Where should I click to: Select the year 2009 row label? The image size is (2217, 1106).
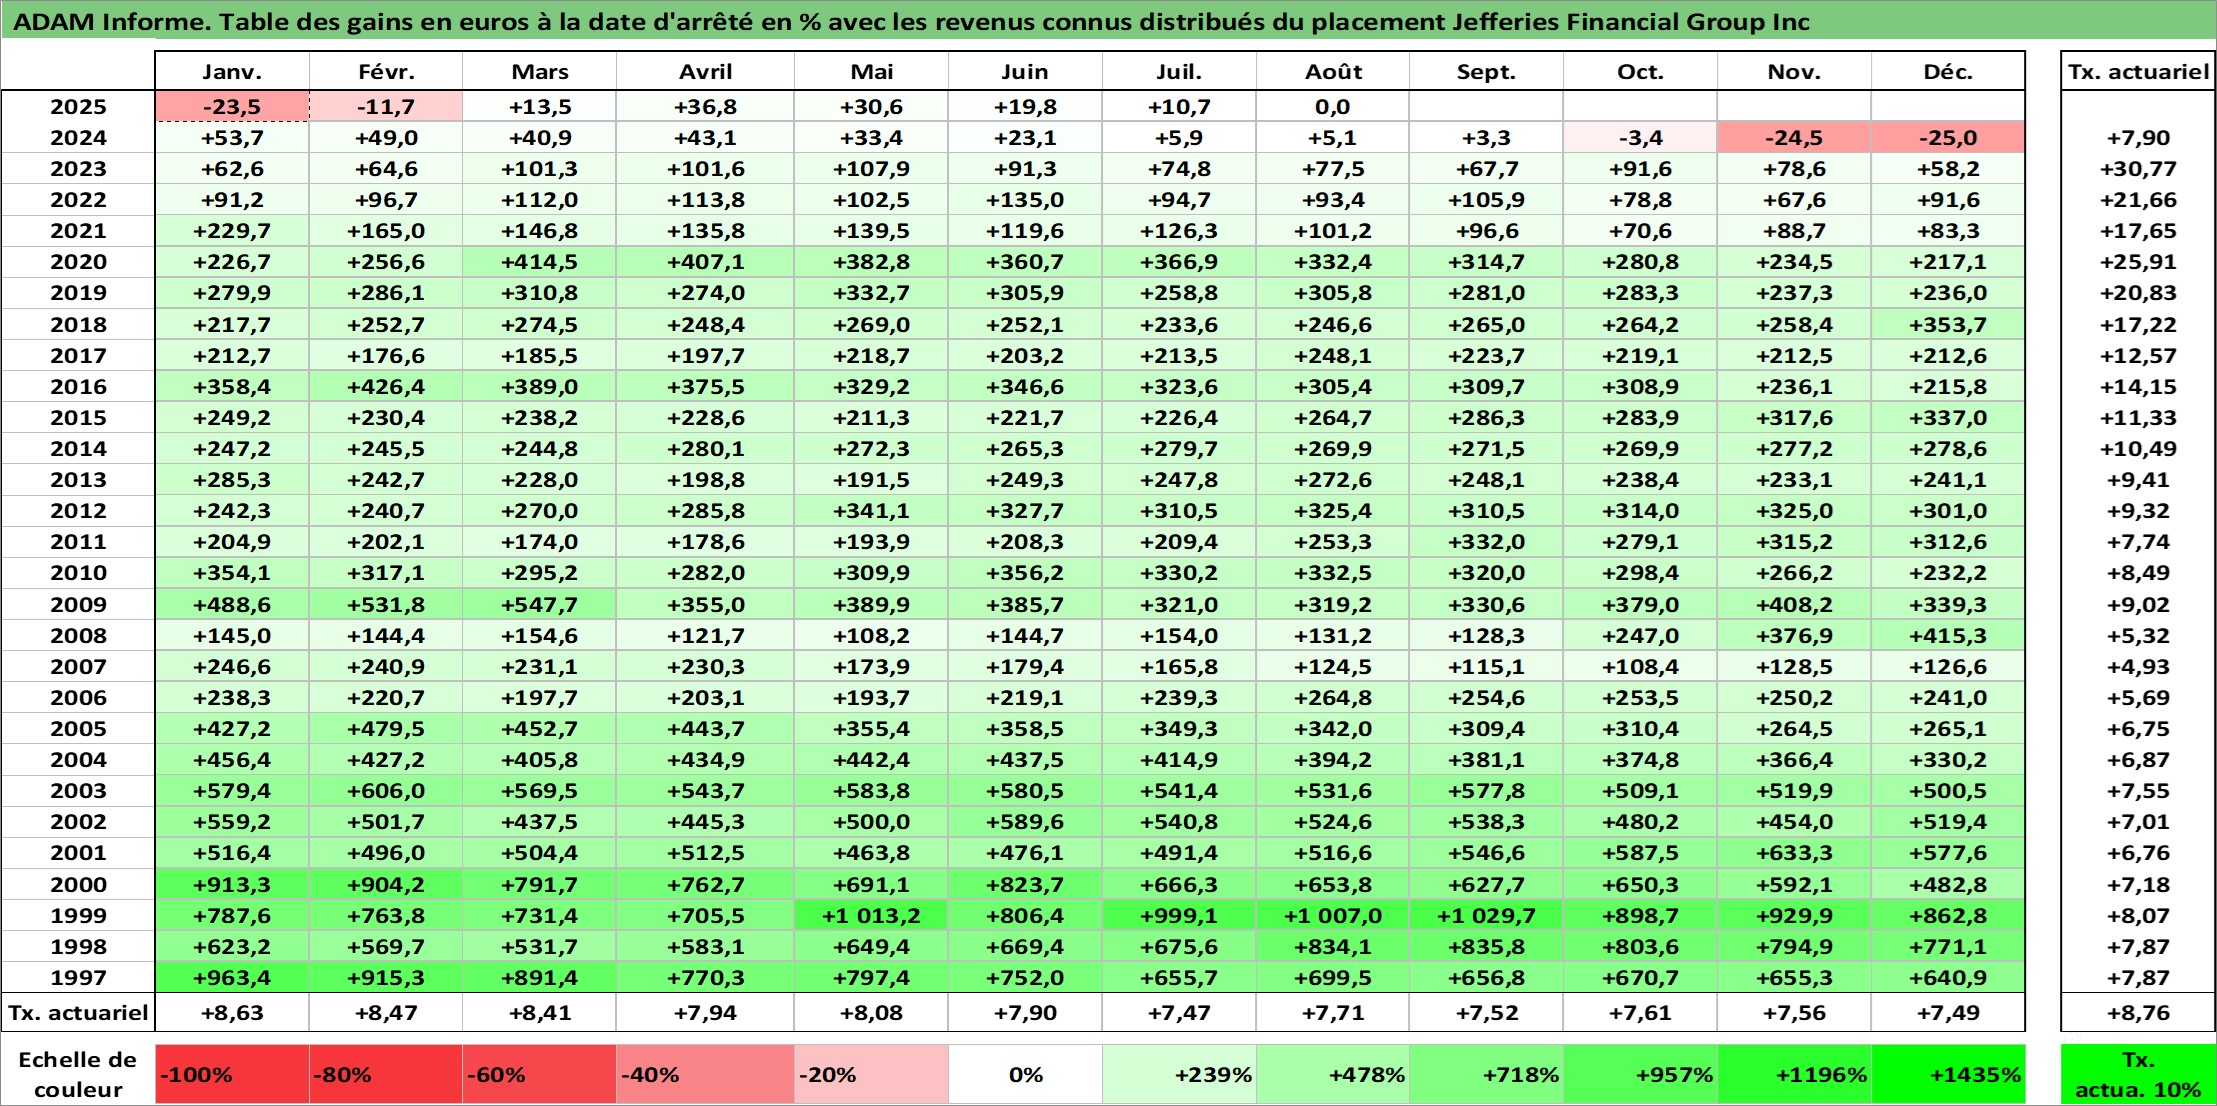tap(78, 604)
